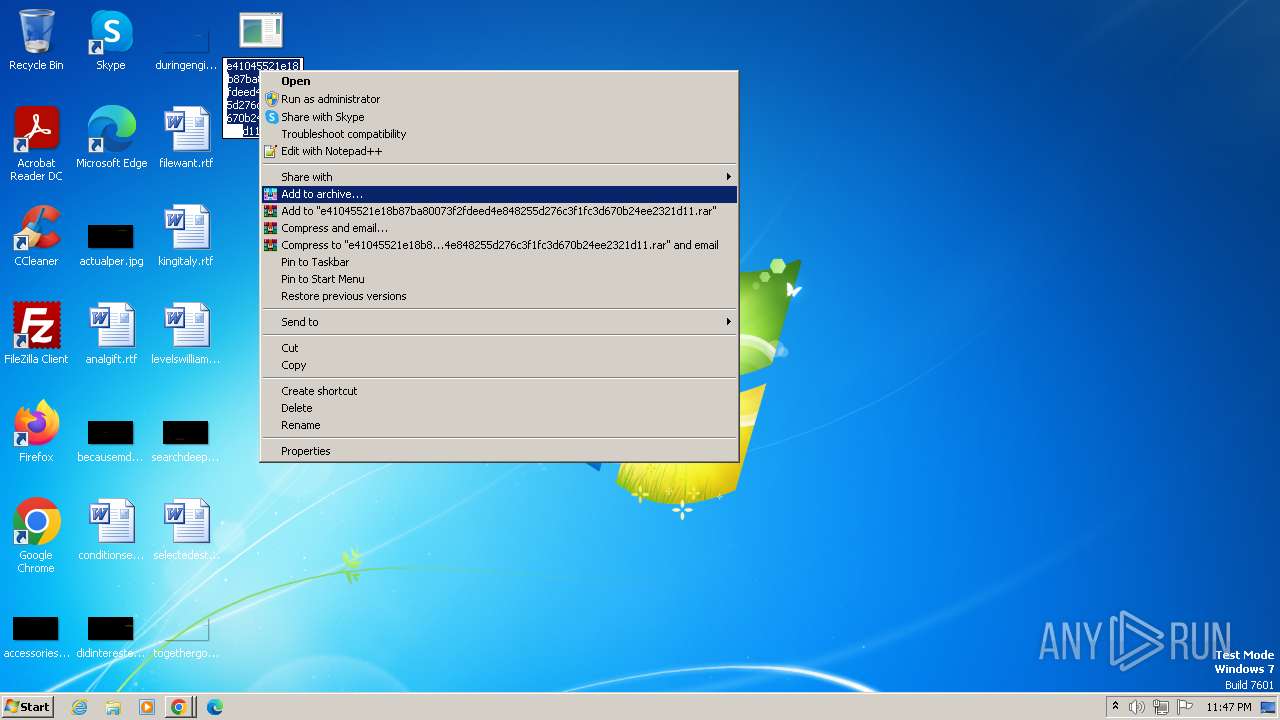This screenshot has height=720, width=1280.
Task: Expand the Send to submenu
Action: (x=499, y=322)
